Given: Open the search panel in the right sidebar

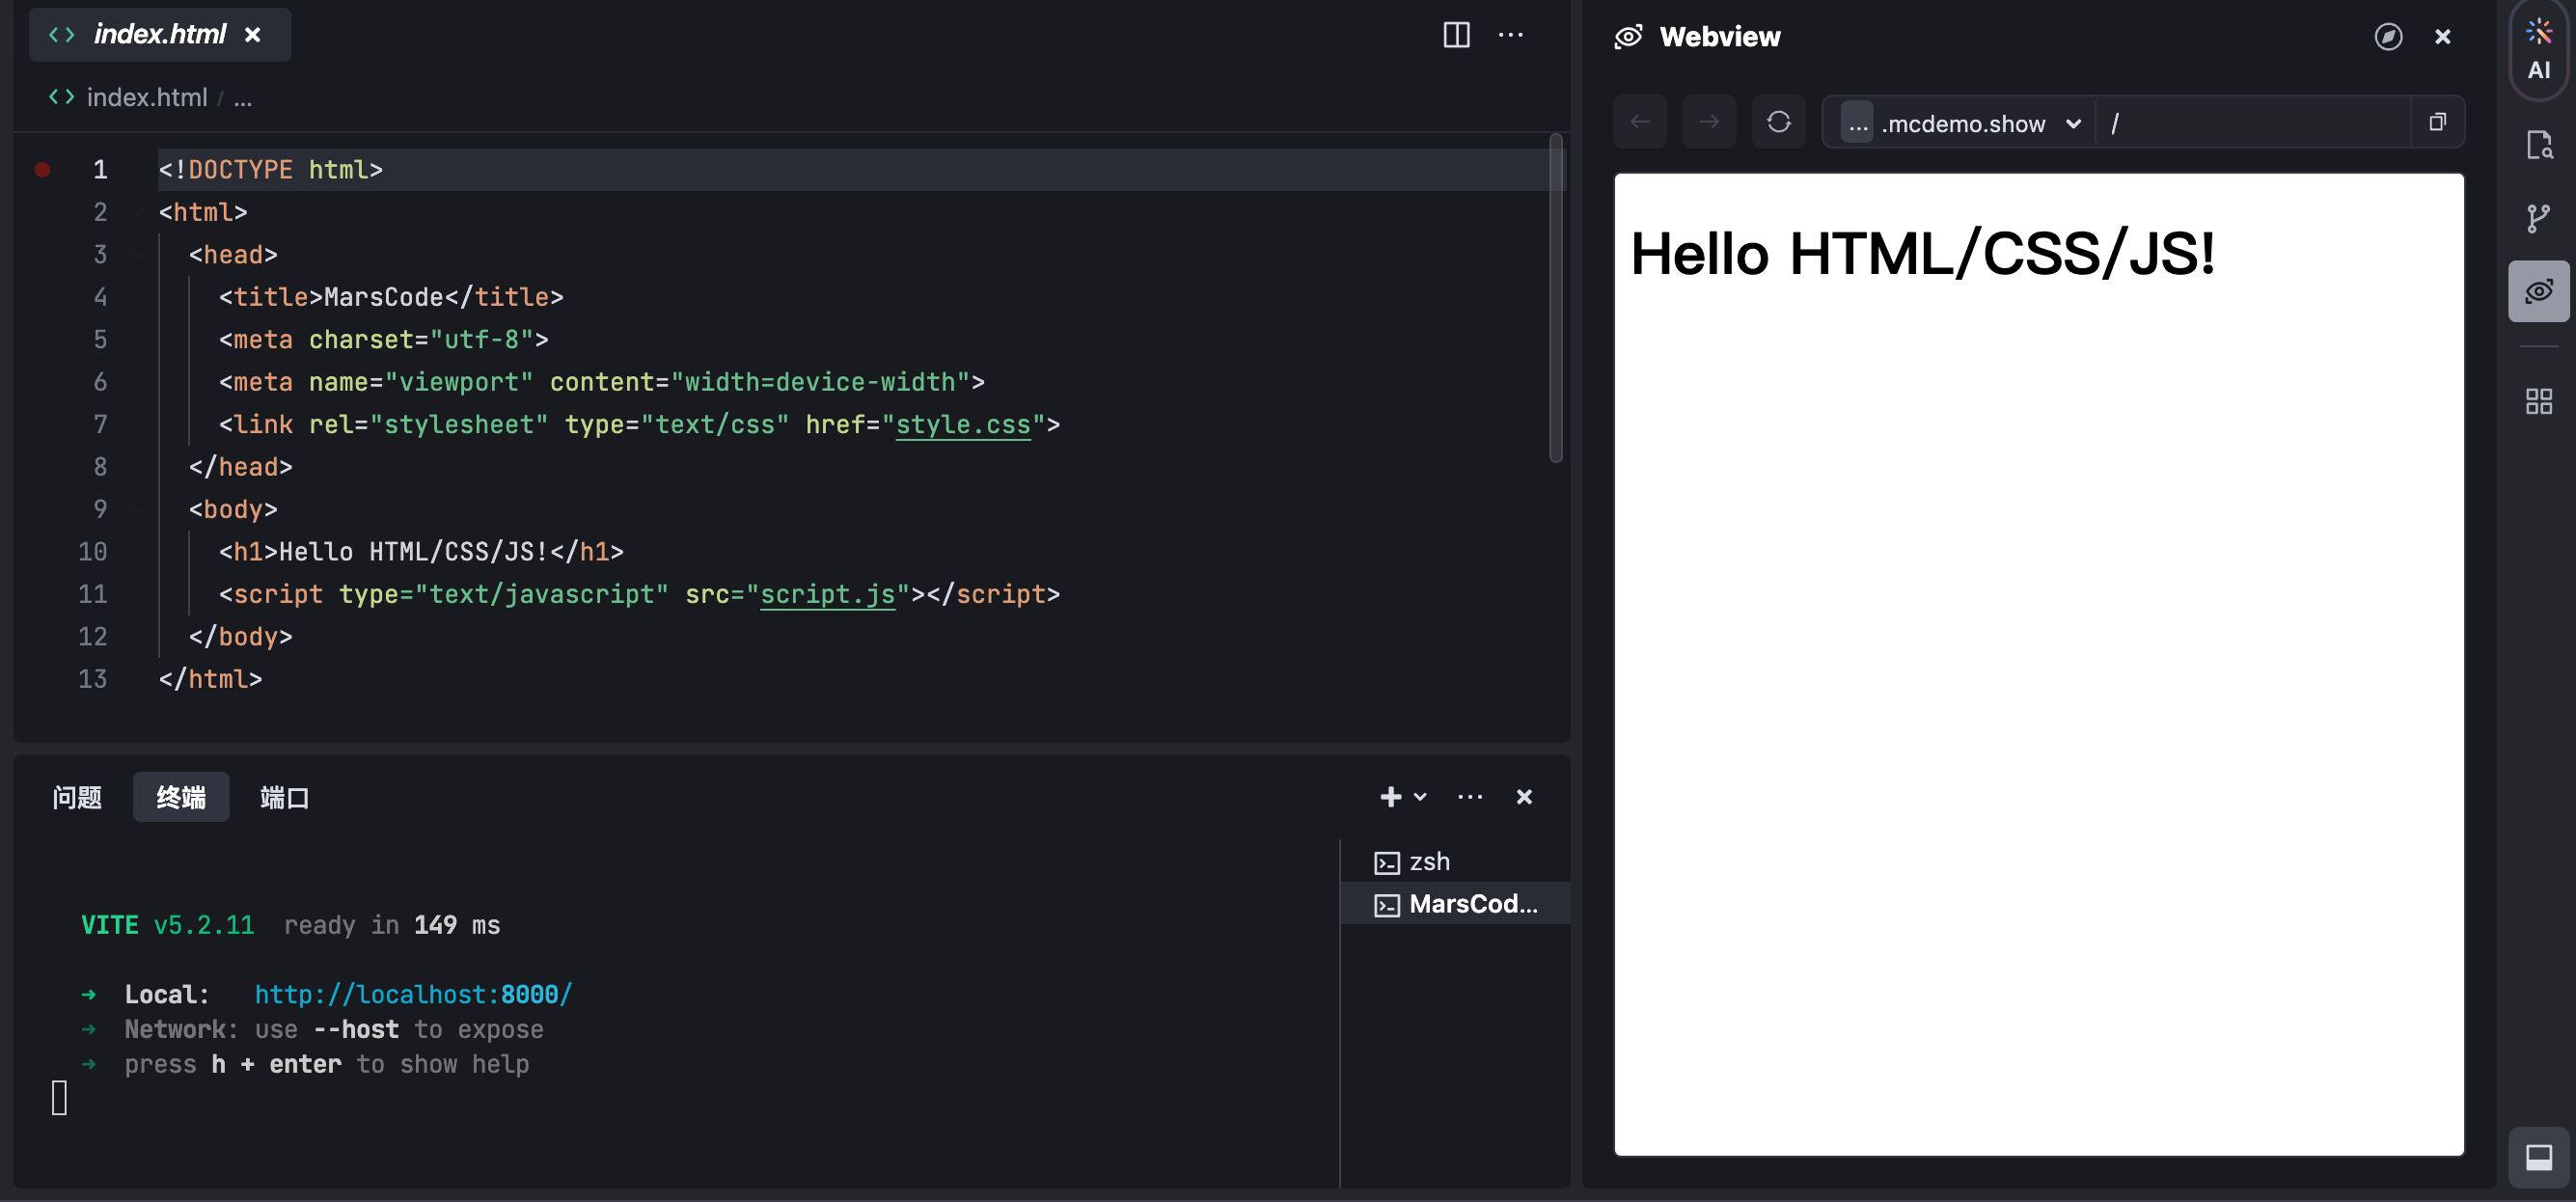Looking at the screenshot, I should click(x=2540, y=145).
